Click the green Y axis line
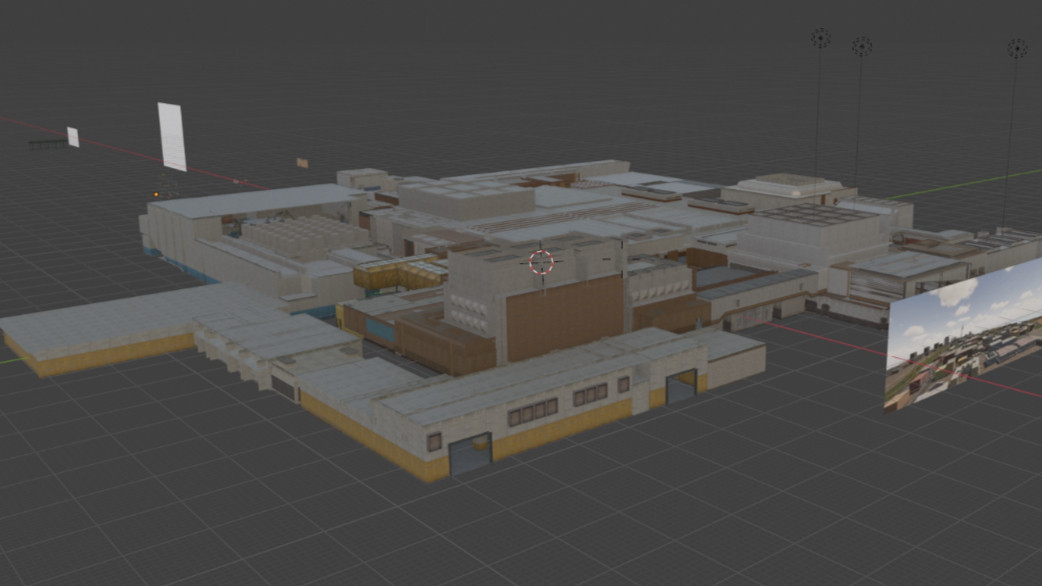 pos(960,184)
